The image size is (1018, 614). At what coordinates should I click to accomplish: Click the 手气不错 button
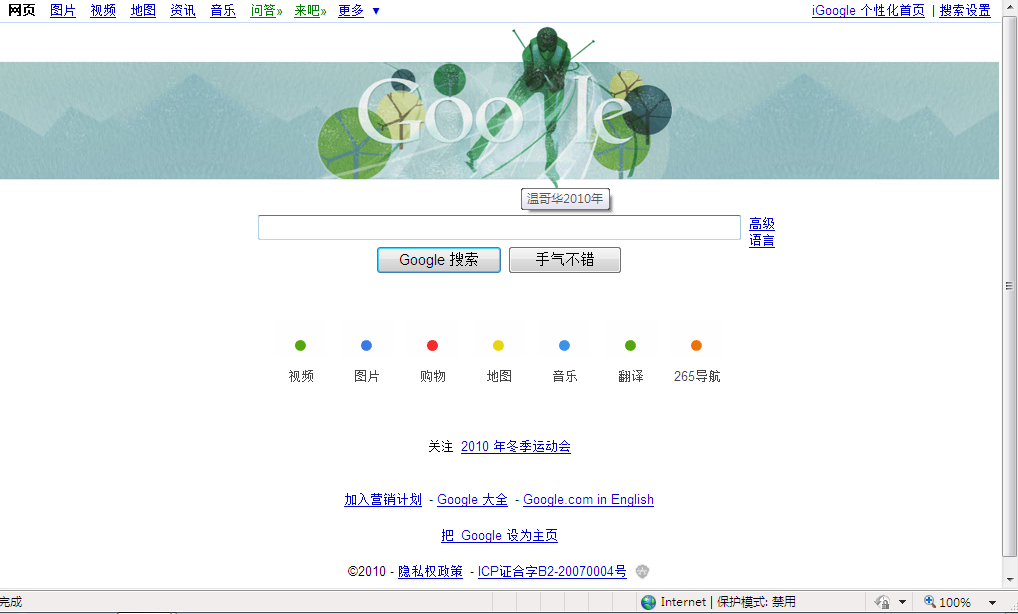tap(565, 260)
